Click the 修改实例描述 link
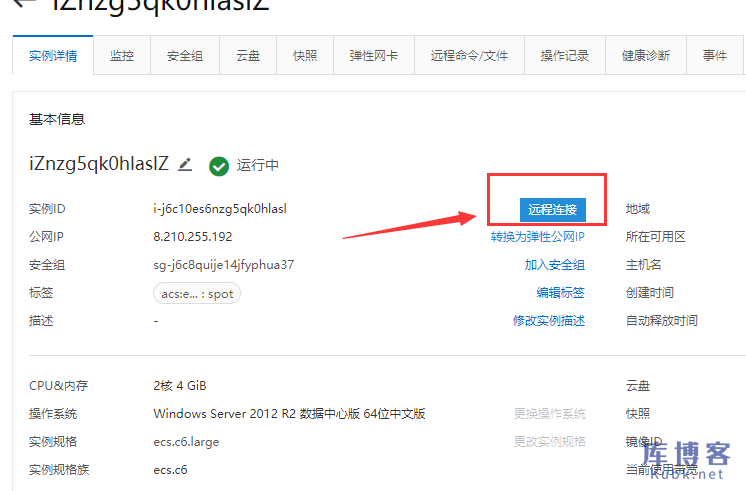 click(549, 320)
